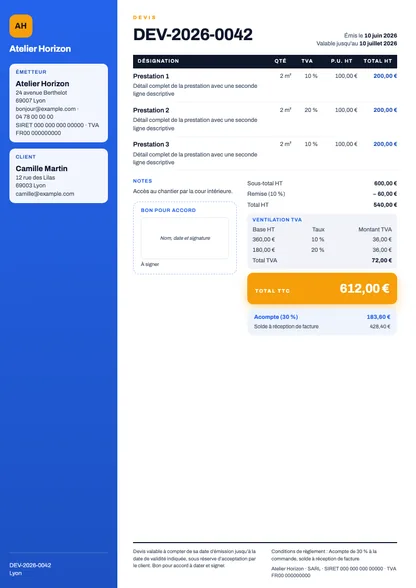Screen dimensions: 416x588
Task: Select the Atelier Horizon sidebar title
Action: coord(40,49)
